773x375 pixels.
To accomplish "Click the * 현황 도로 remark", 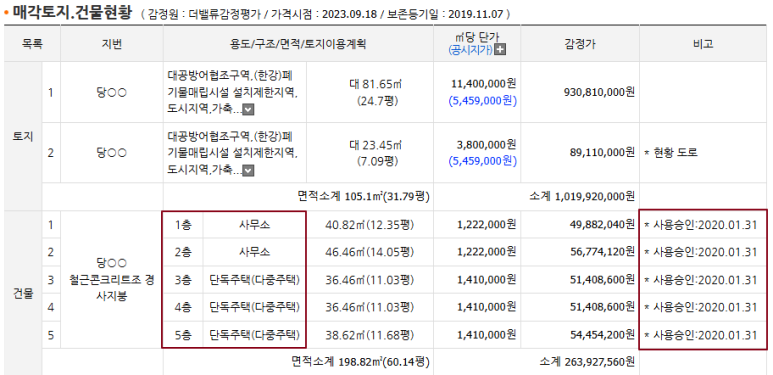I will (x=671, y=153).
